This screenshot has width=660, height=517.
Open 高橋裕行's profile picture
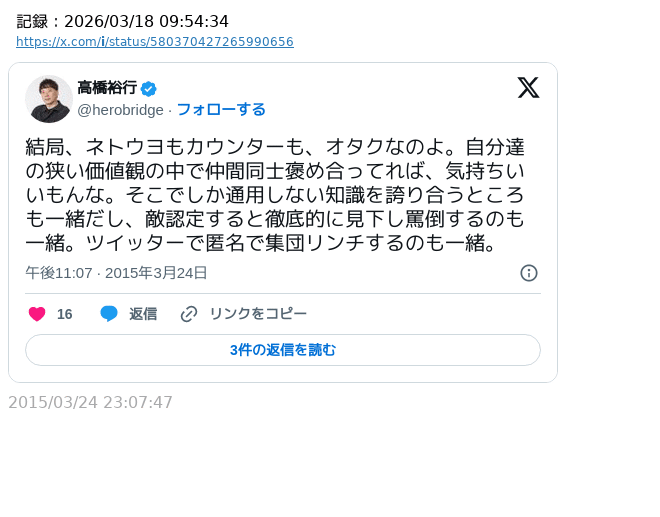(49, 99)
